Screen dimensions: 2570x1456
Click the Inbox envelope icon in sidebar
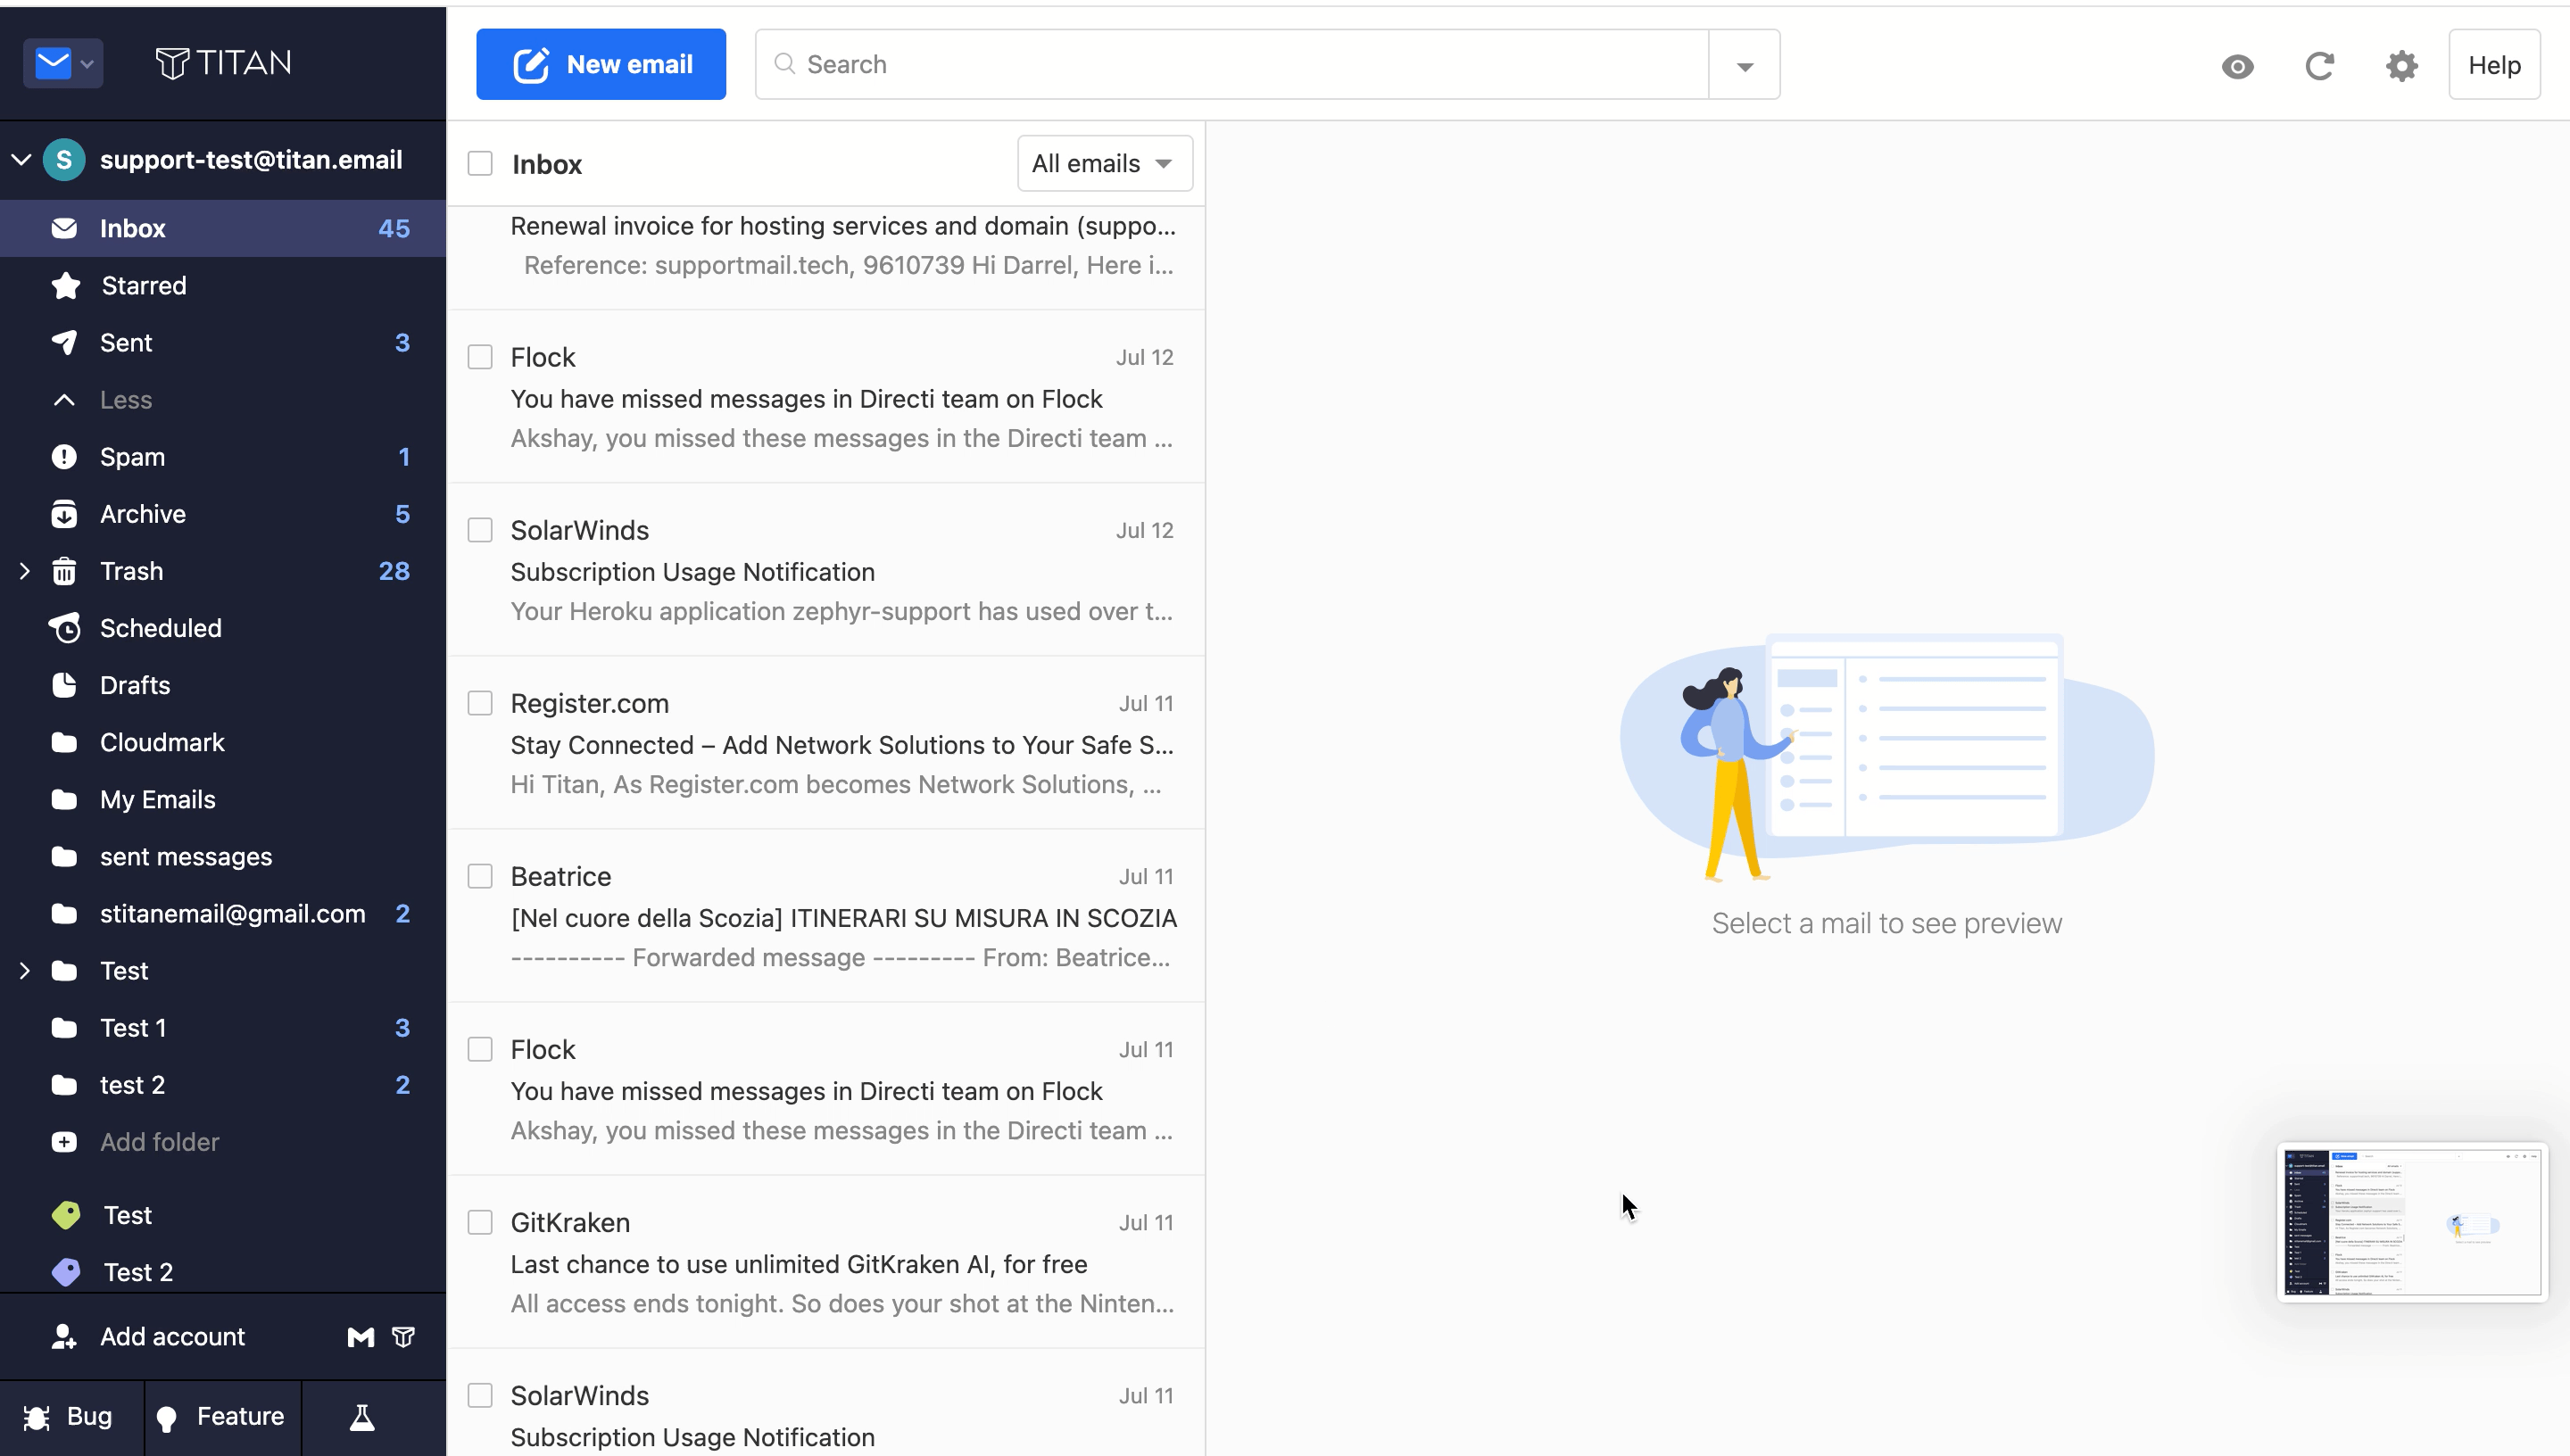(x=64, y=228)
